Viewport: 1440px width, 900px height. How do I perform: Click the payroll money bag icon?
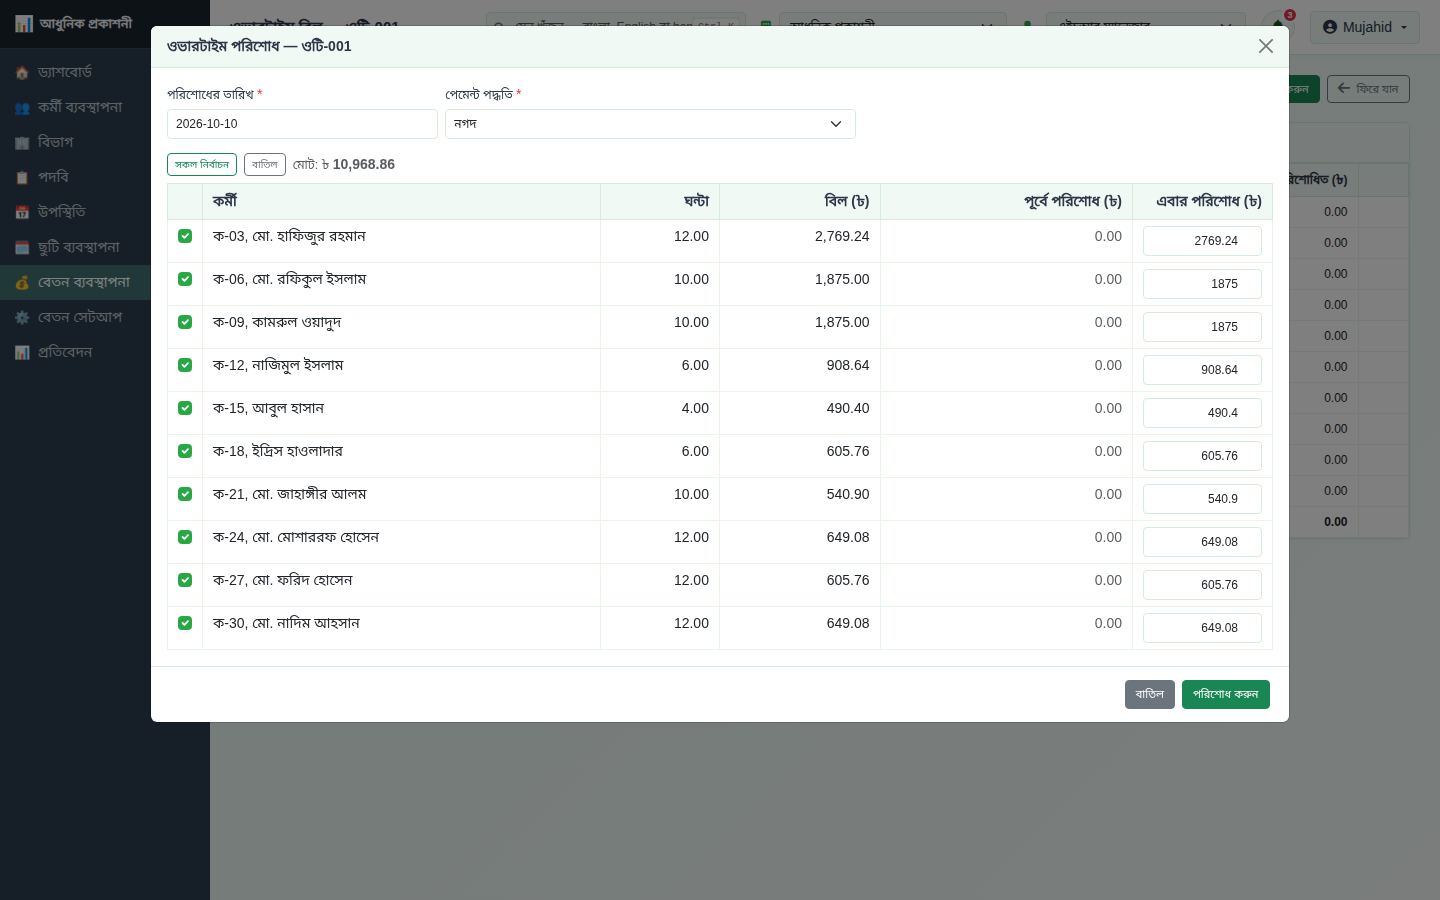click(x=22, y=283)
